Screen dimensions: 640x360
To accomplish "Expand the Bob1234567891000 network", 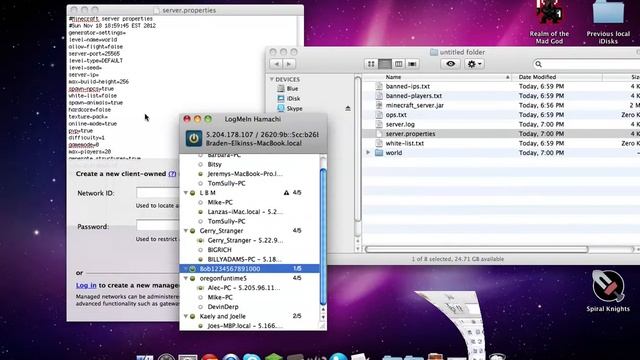I will [x=186, y=269].
